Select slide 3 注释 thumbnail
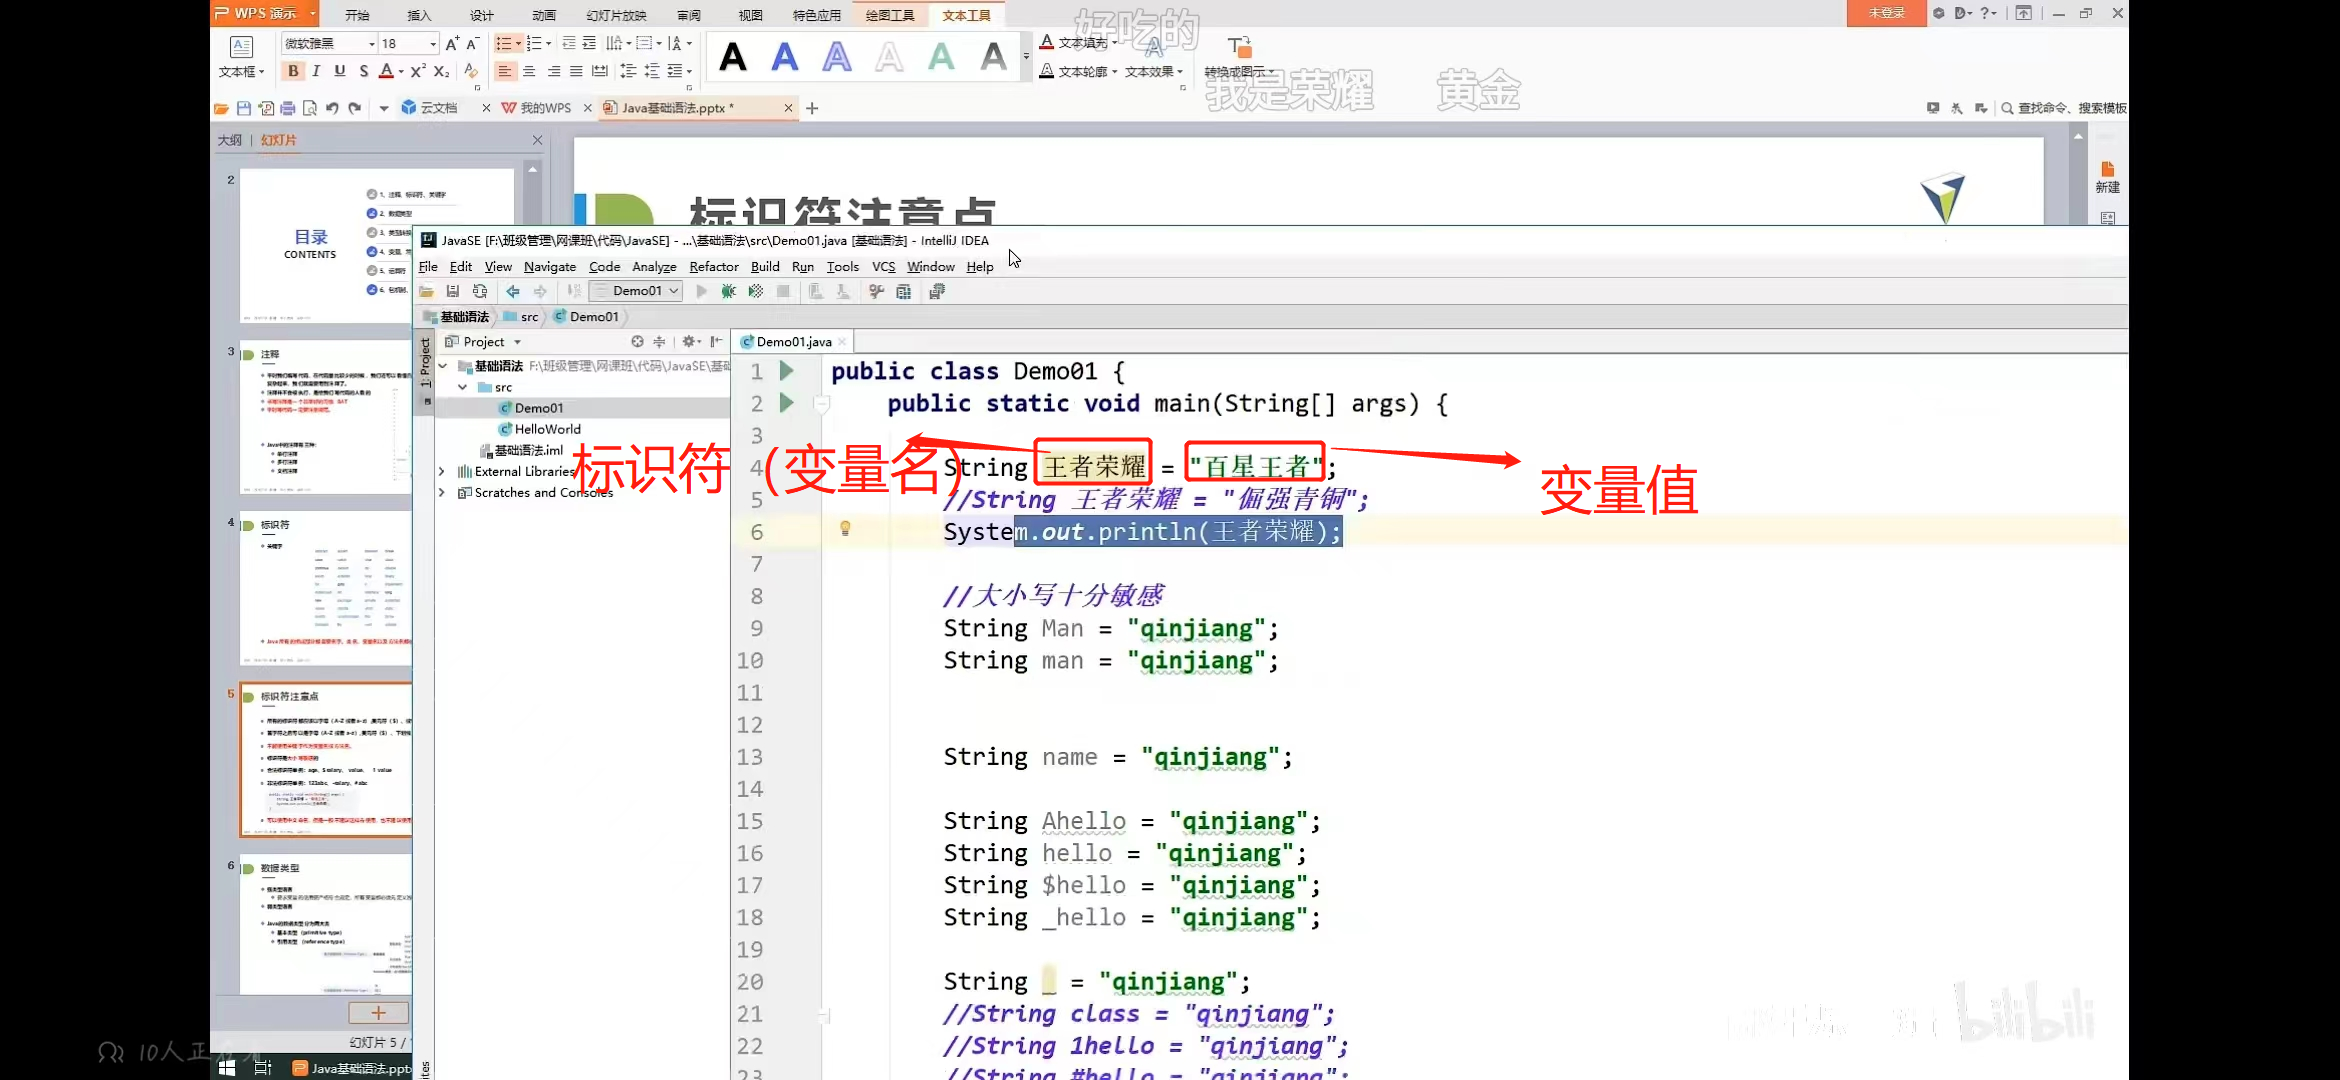Image resolution: width=2340 pixels, height=1080 pixels. click(326, 418)
